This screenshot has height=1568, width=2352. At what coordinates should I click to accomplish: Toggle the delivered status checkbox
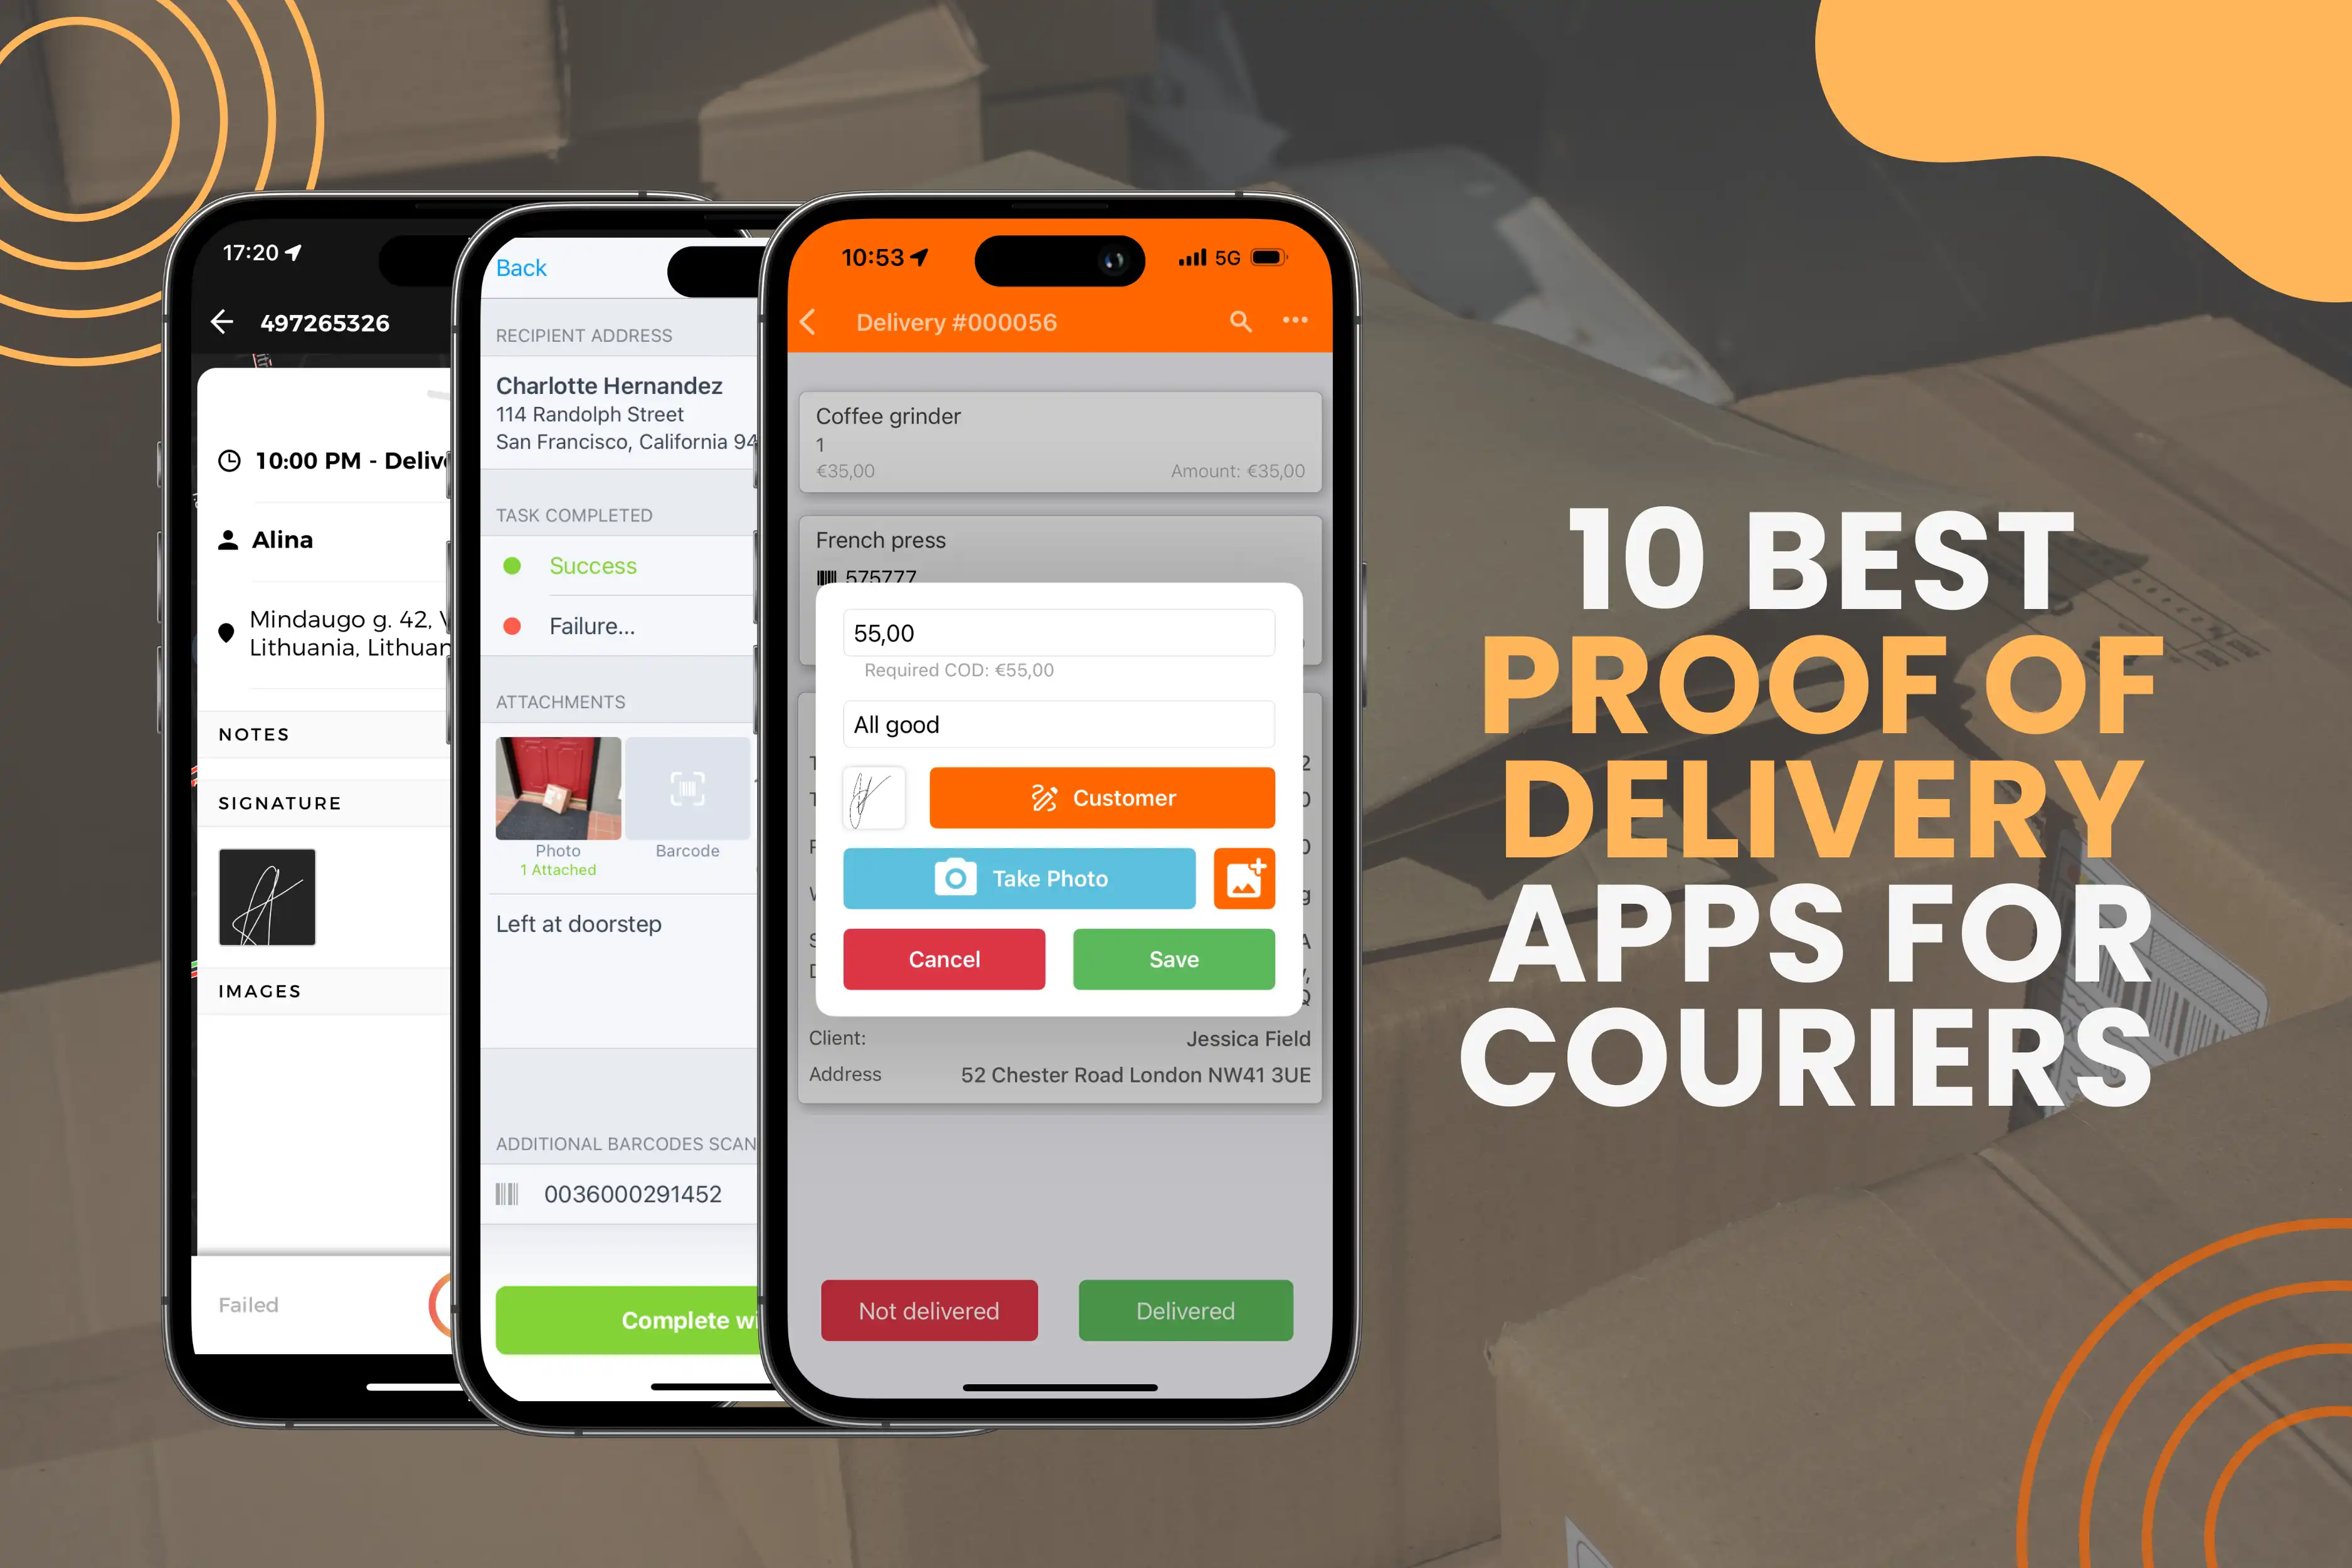(1189, 1311)
